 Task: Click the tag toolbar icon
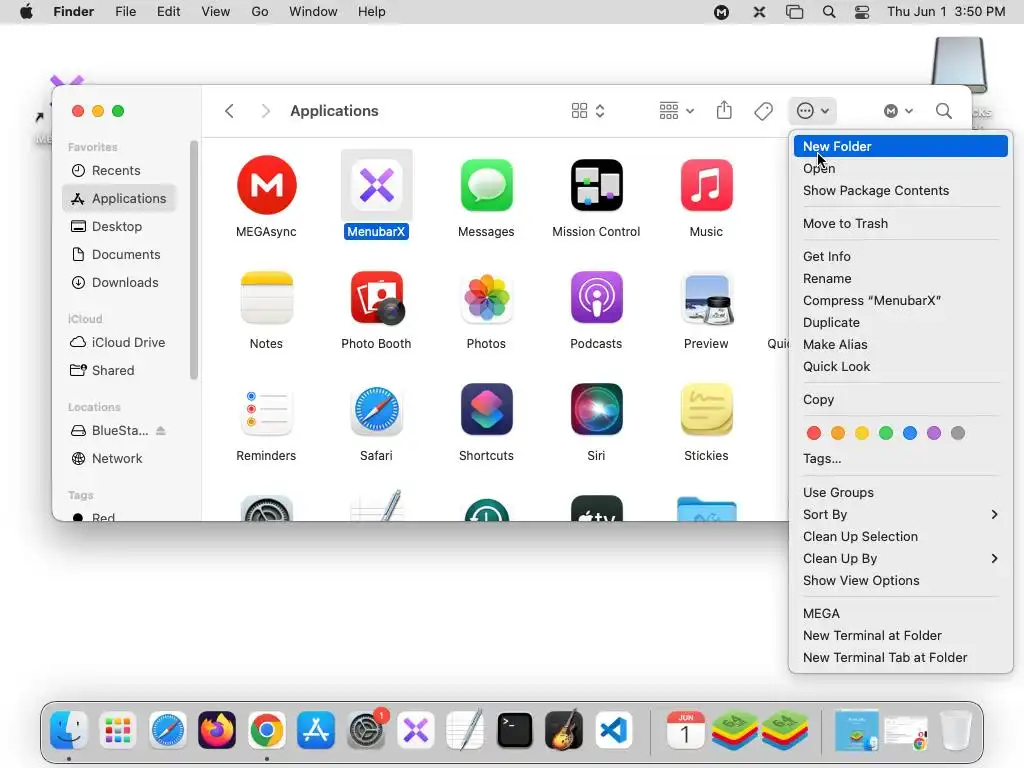click(x=763, y=111)
